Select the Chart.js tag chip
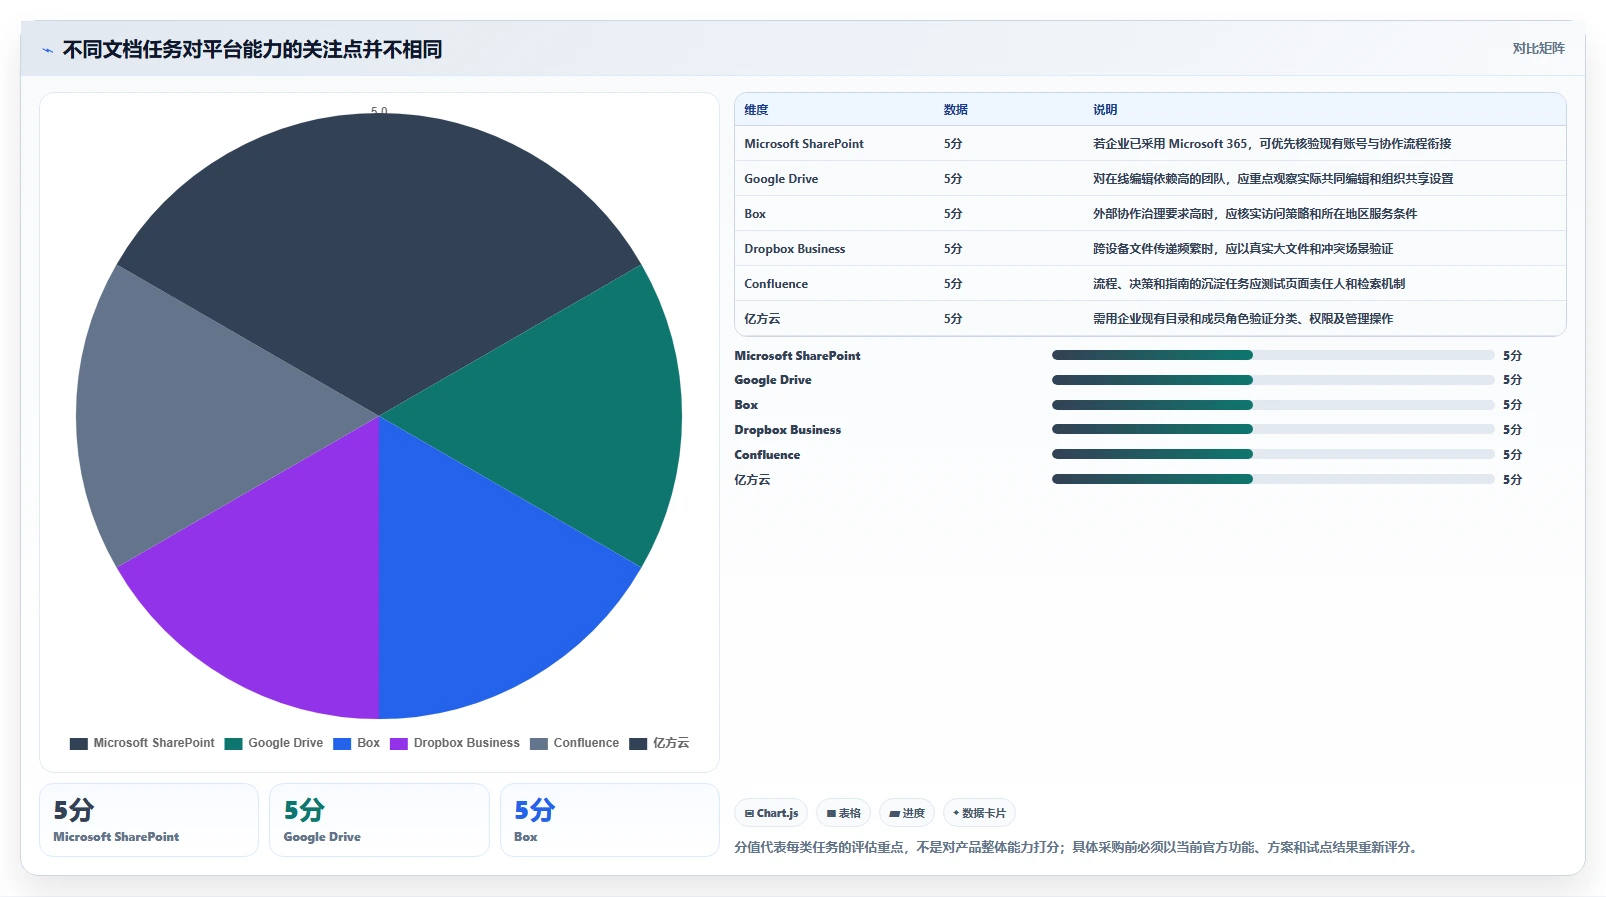This screenshot has width=1606, height=897. pyautogui.click(x=771, y=813)
